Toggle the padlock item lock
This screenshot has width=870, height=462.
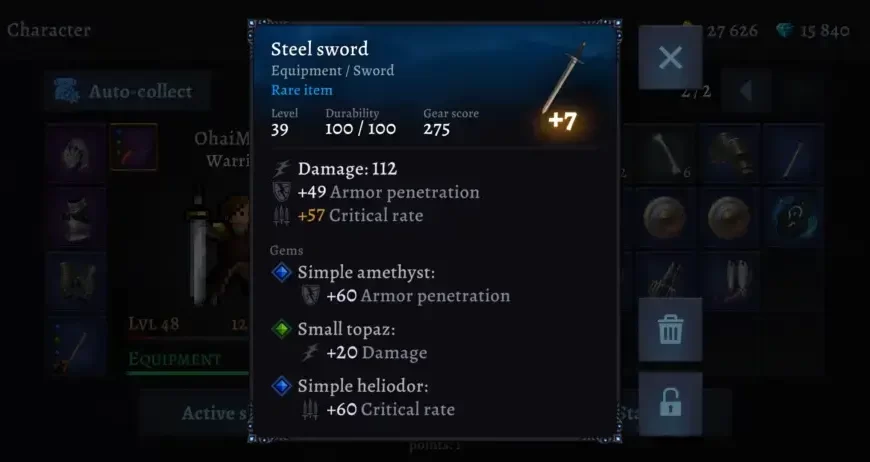click(670, 403)
